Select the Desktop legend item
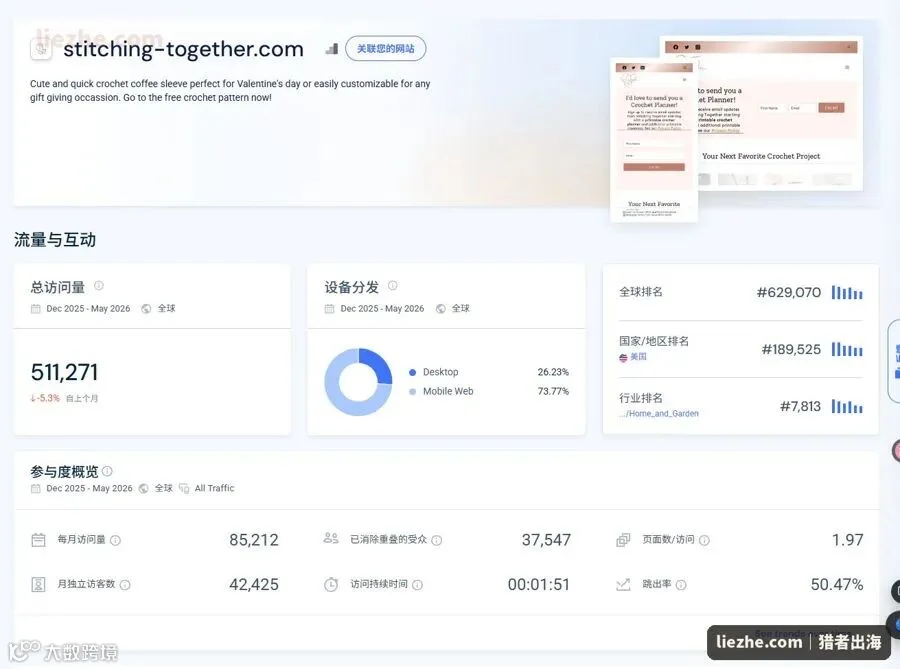The image size is (900, 669). click(434, 372)
